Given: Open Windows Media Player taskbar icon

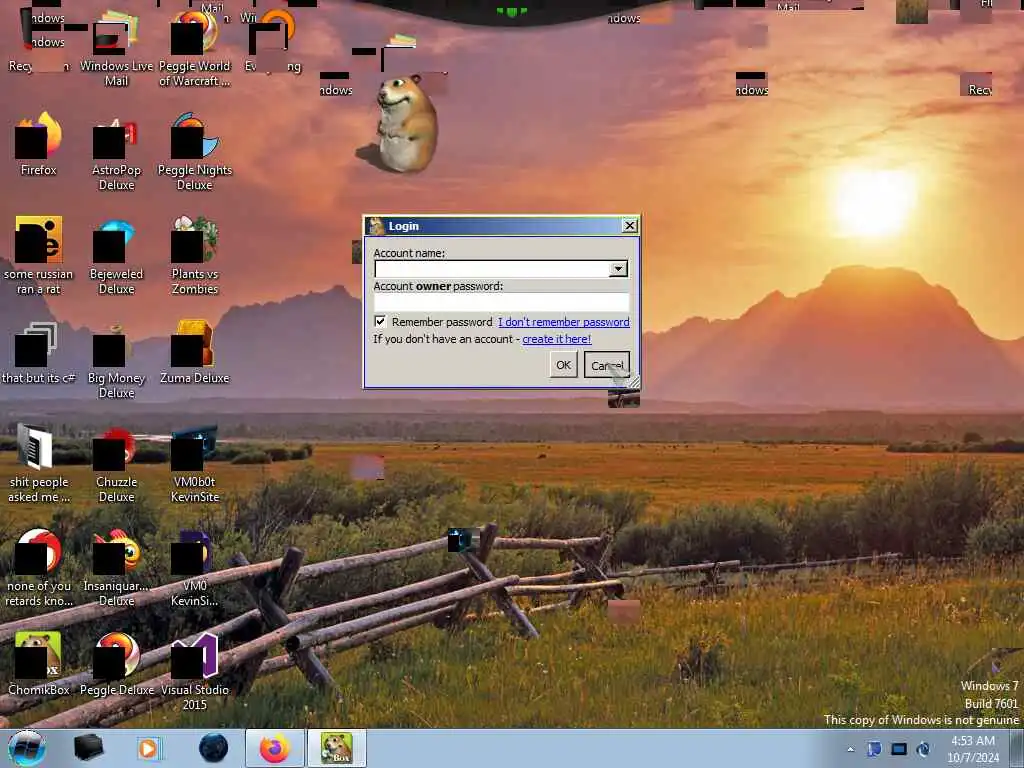Looking at the screenshot, I should pyautogui.click(x=148, y=748).
